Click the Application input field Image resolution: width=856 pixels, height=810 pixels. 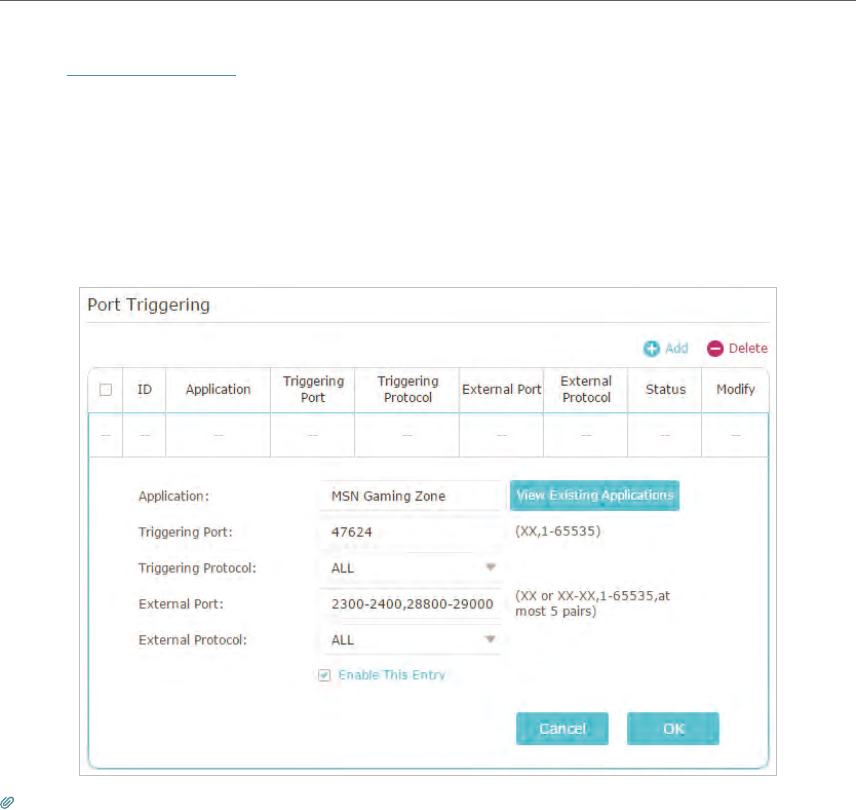click(410, 496)
